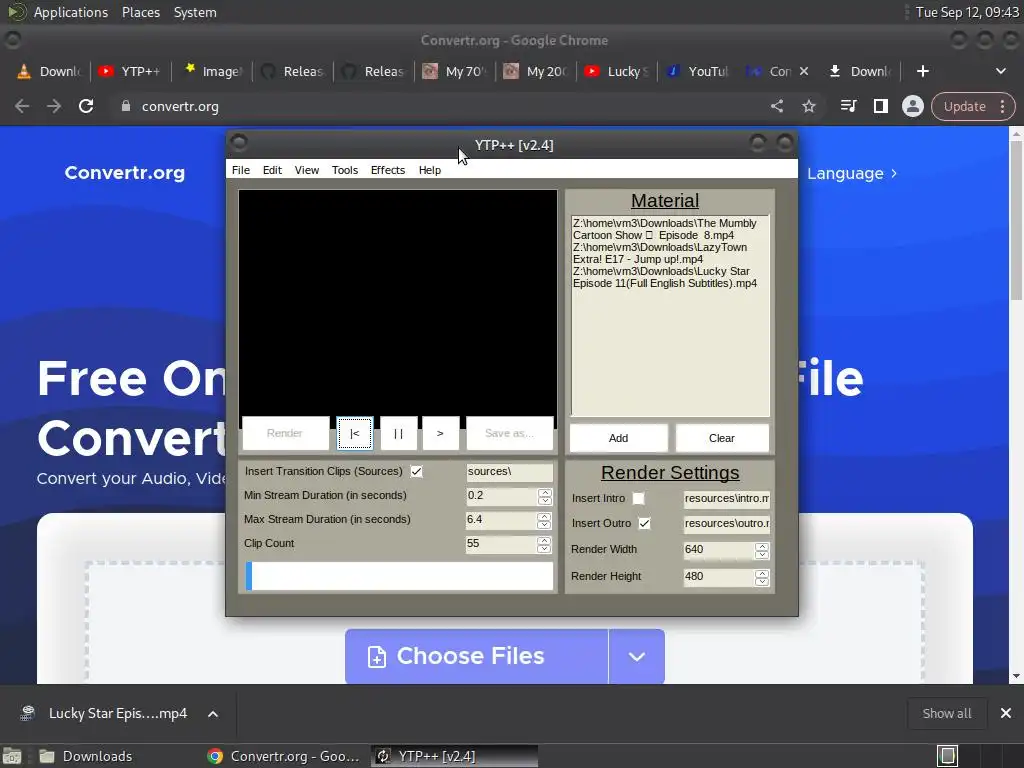
Task: Open Lucky Star download item menu
Action: [213, 714]
